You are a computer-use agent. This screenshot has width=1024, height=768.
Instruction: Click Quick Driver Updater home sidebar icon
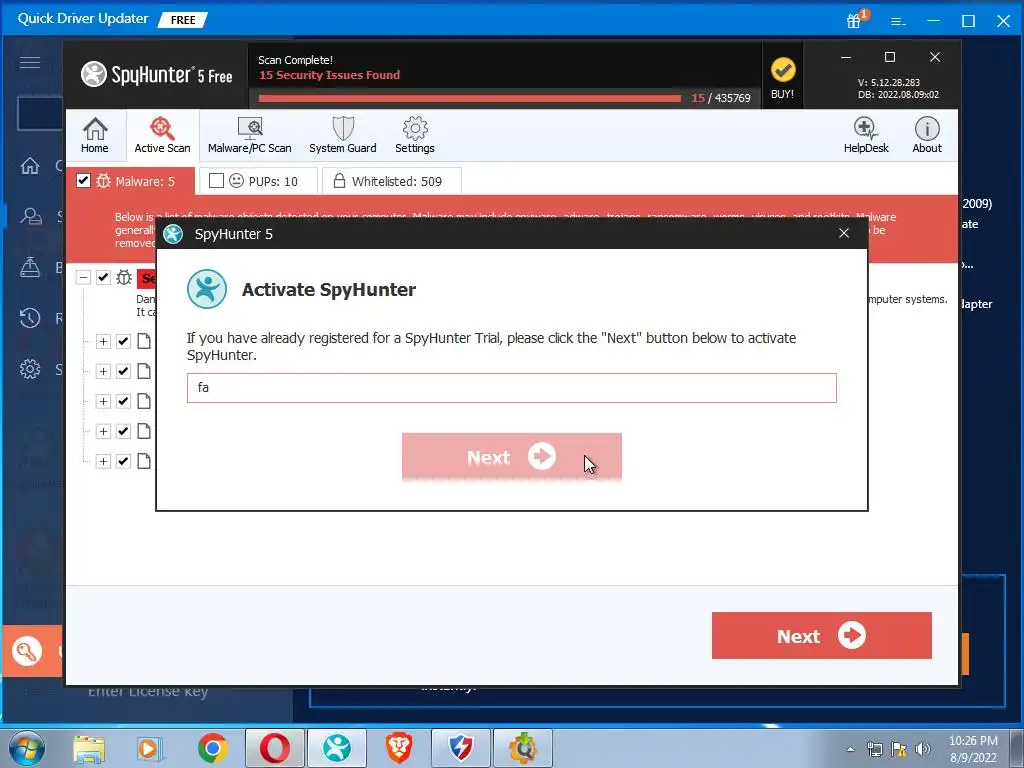[29, 166]
